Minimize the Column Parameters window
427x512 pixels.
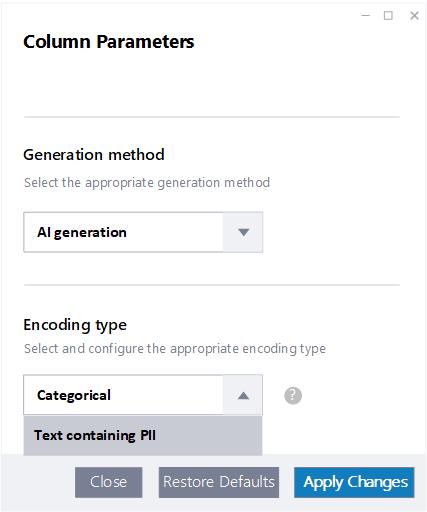[x=366, y=15]
